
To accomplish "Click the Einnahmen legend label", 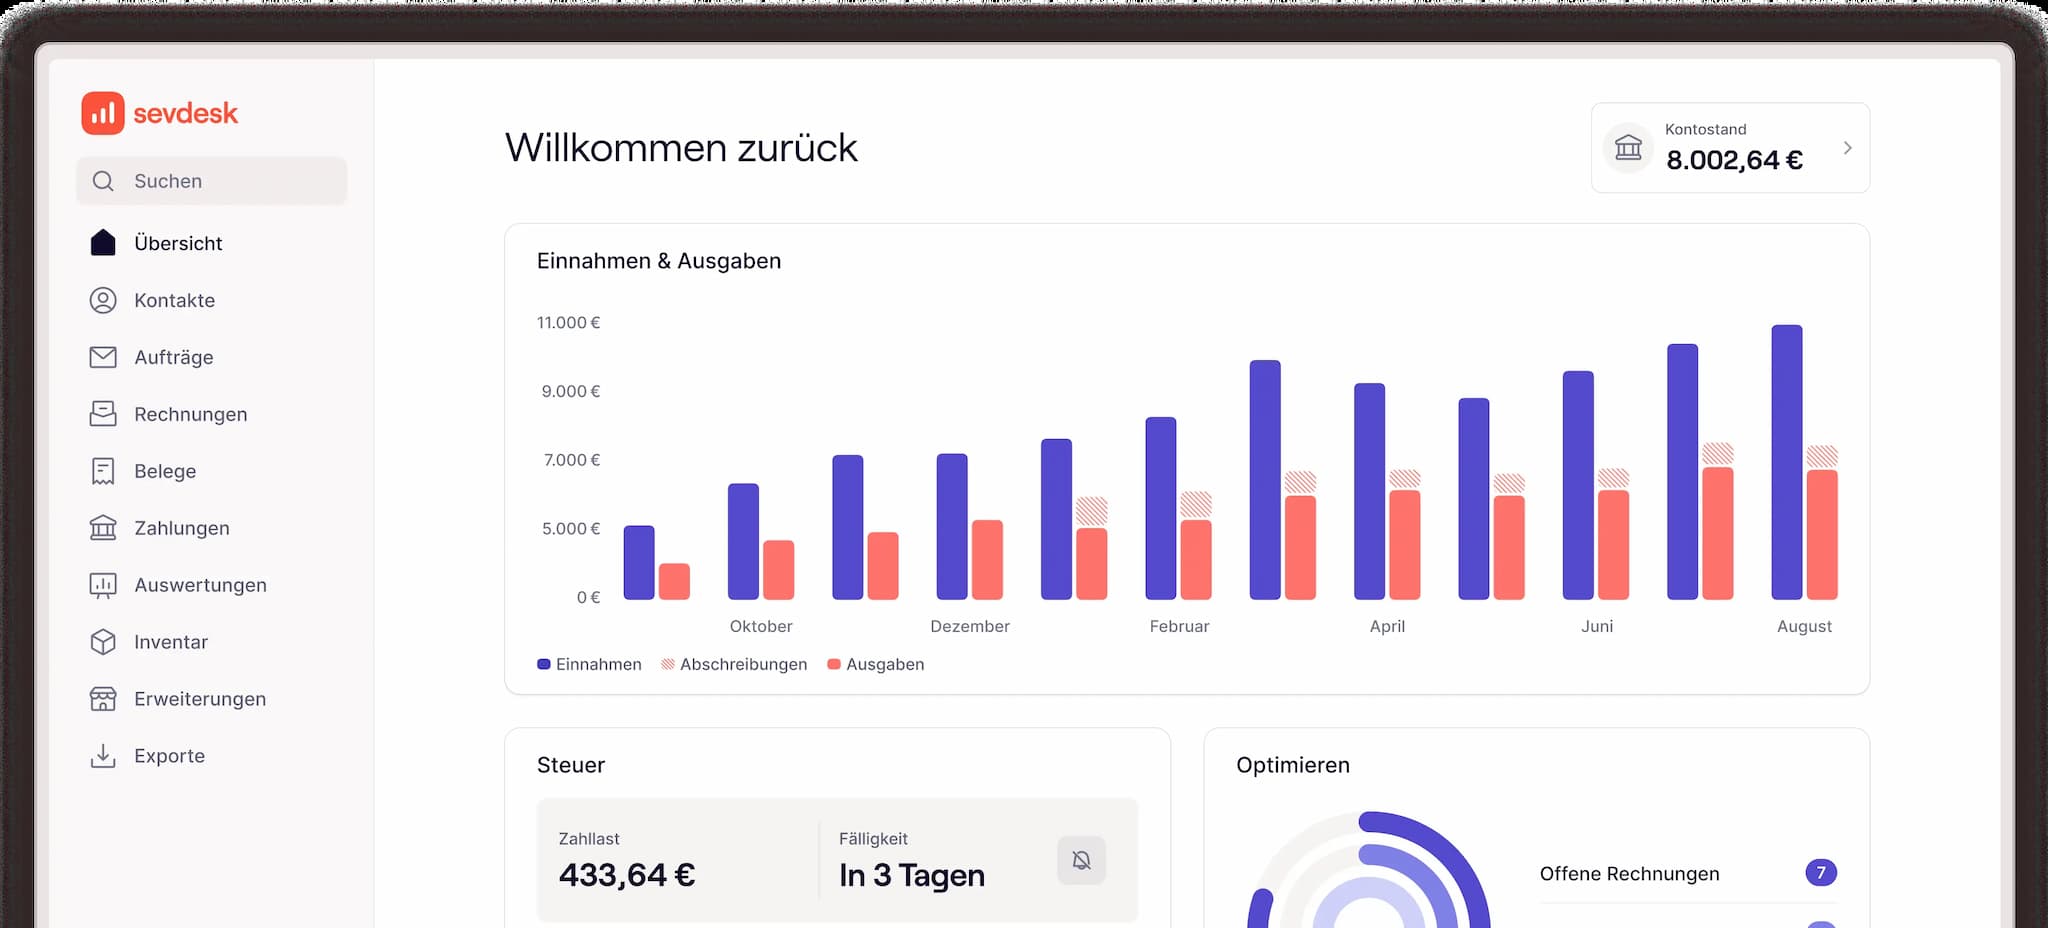I will point(599,664).
